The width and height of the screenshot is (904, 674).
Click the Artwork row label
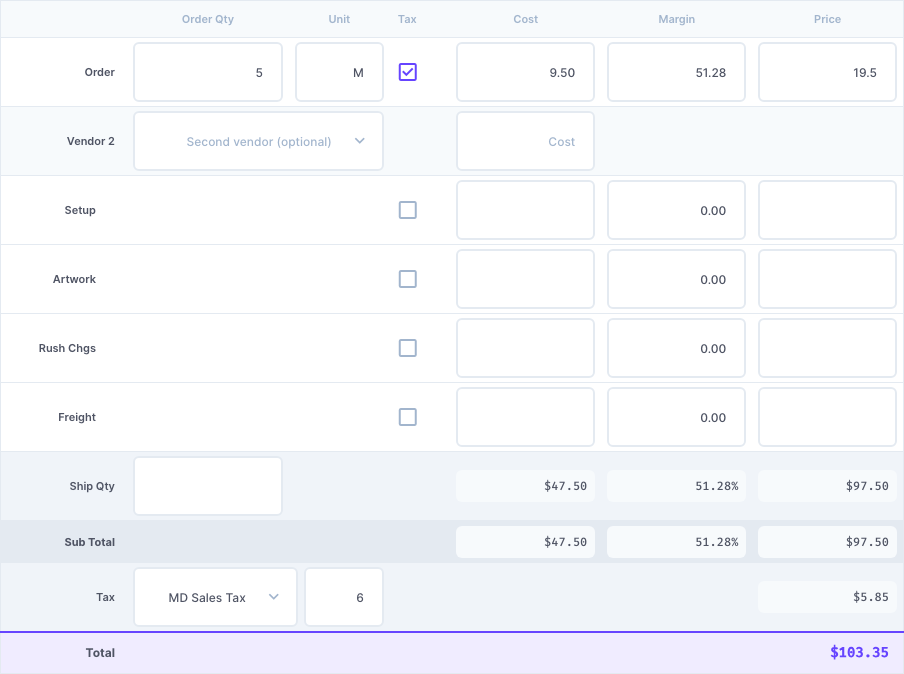[x=74, y=279]
